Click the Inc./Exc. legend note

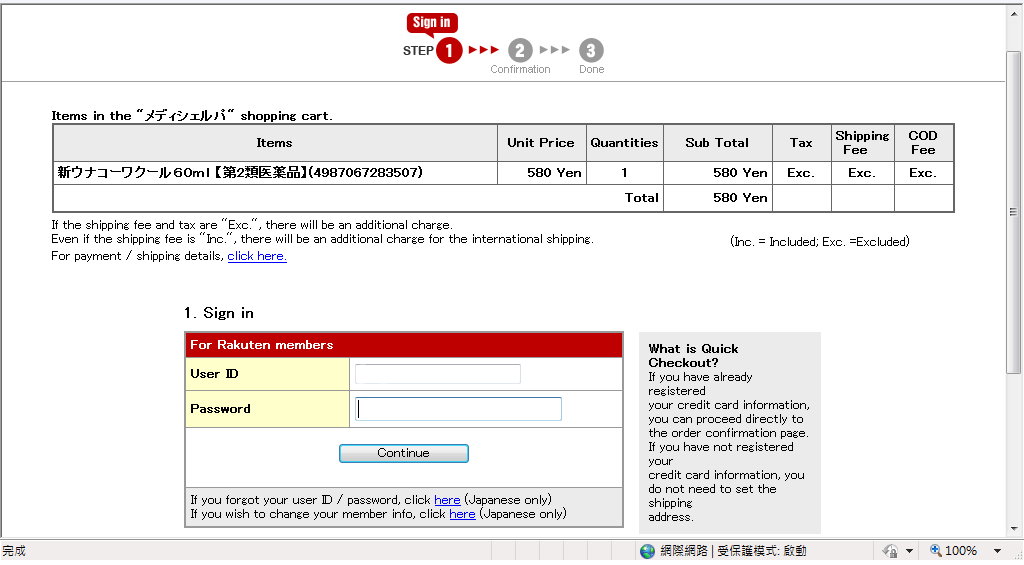pos(820,242)
